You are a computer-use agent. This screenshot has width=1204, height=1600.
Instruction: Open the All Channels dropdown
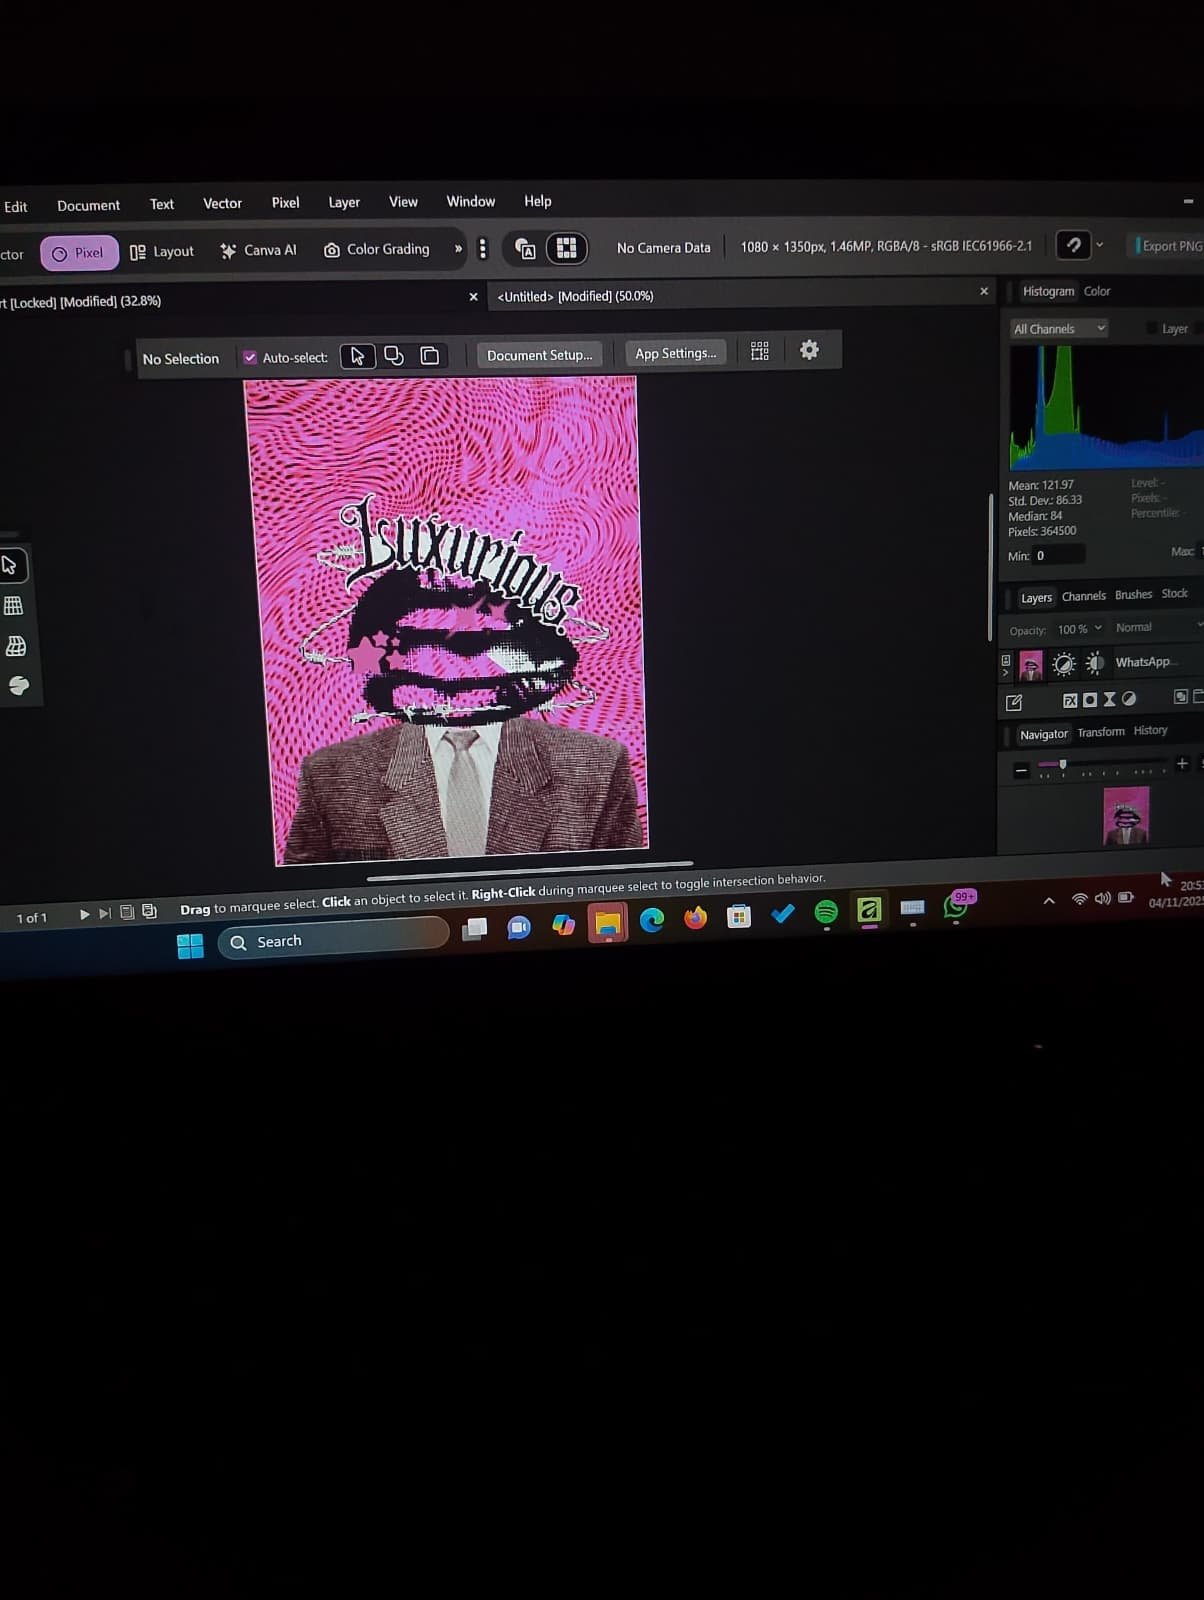pyautogui.click(x=1058, y=328)
